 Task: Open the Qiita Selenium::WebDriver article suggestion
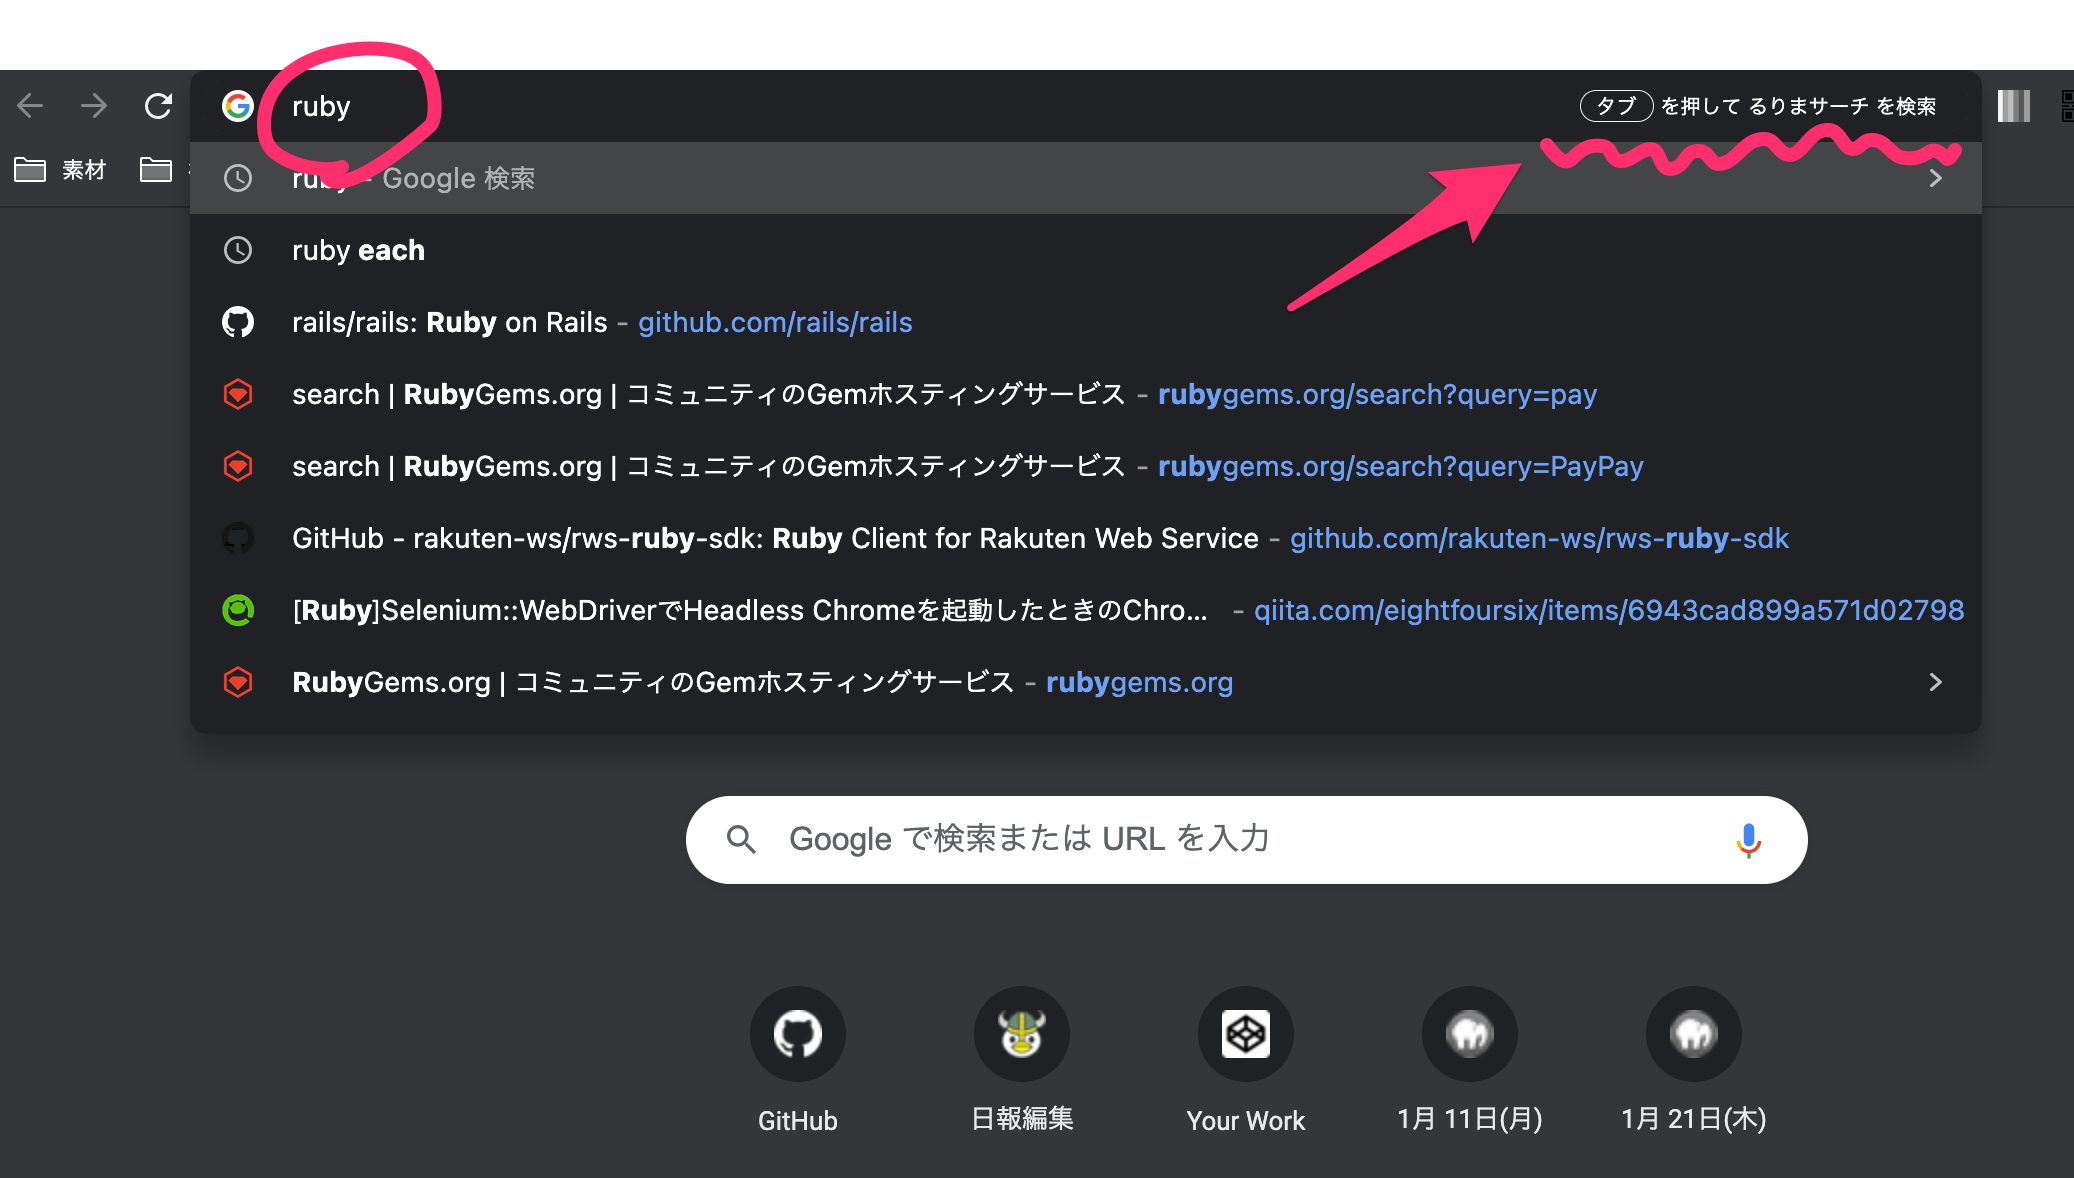pos(1086,610)
